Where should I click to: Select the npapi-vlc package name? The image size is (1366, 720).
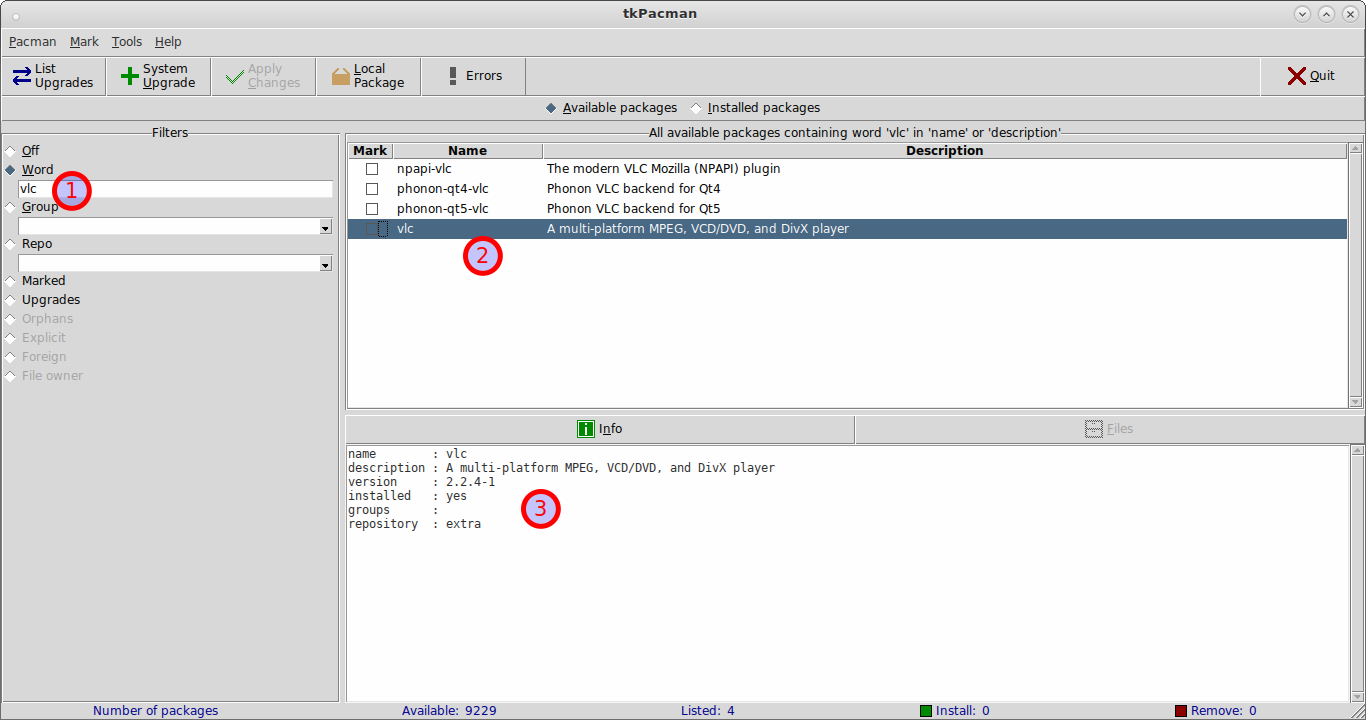pyautogui.click(x=424, y=169)
